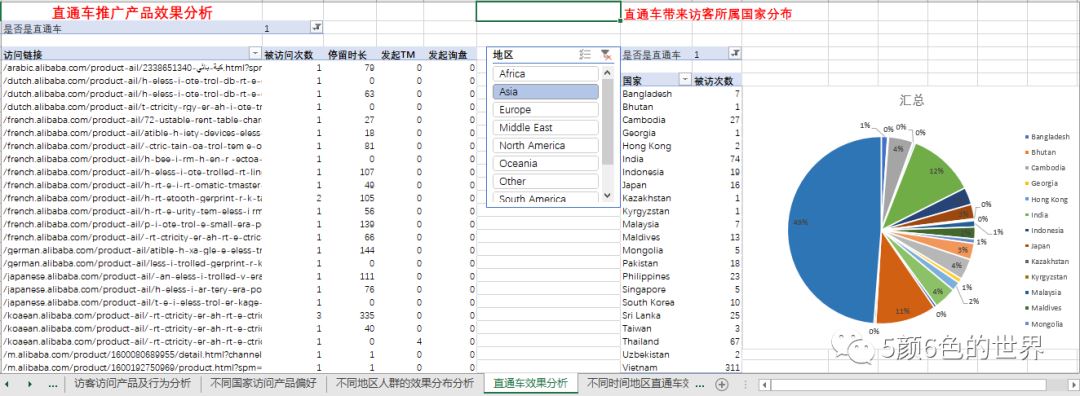Select the m.alibaba.com 1600080689955 link cell
Viewport: 1080px width, 396px height.
tap(132, 355)
